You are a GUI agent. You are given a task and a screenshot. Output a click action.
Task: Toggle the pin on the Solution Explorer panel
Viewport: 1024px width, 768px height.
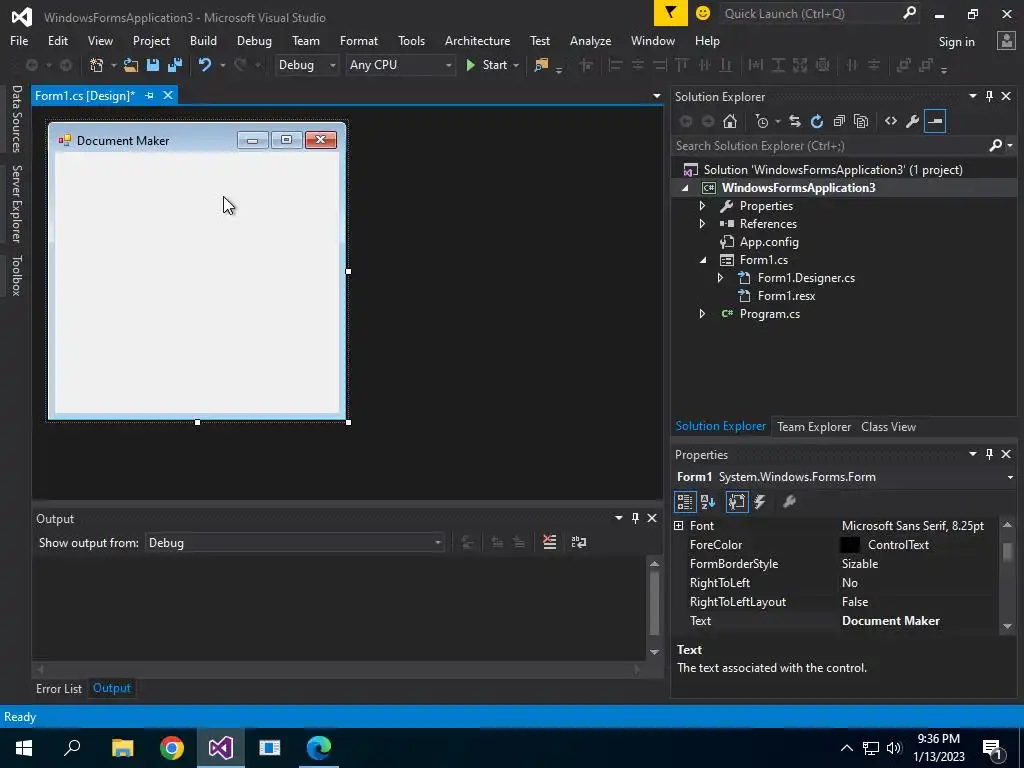click(x=989, y=96)
